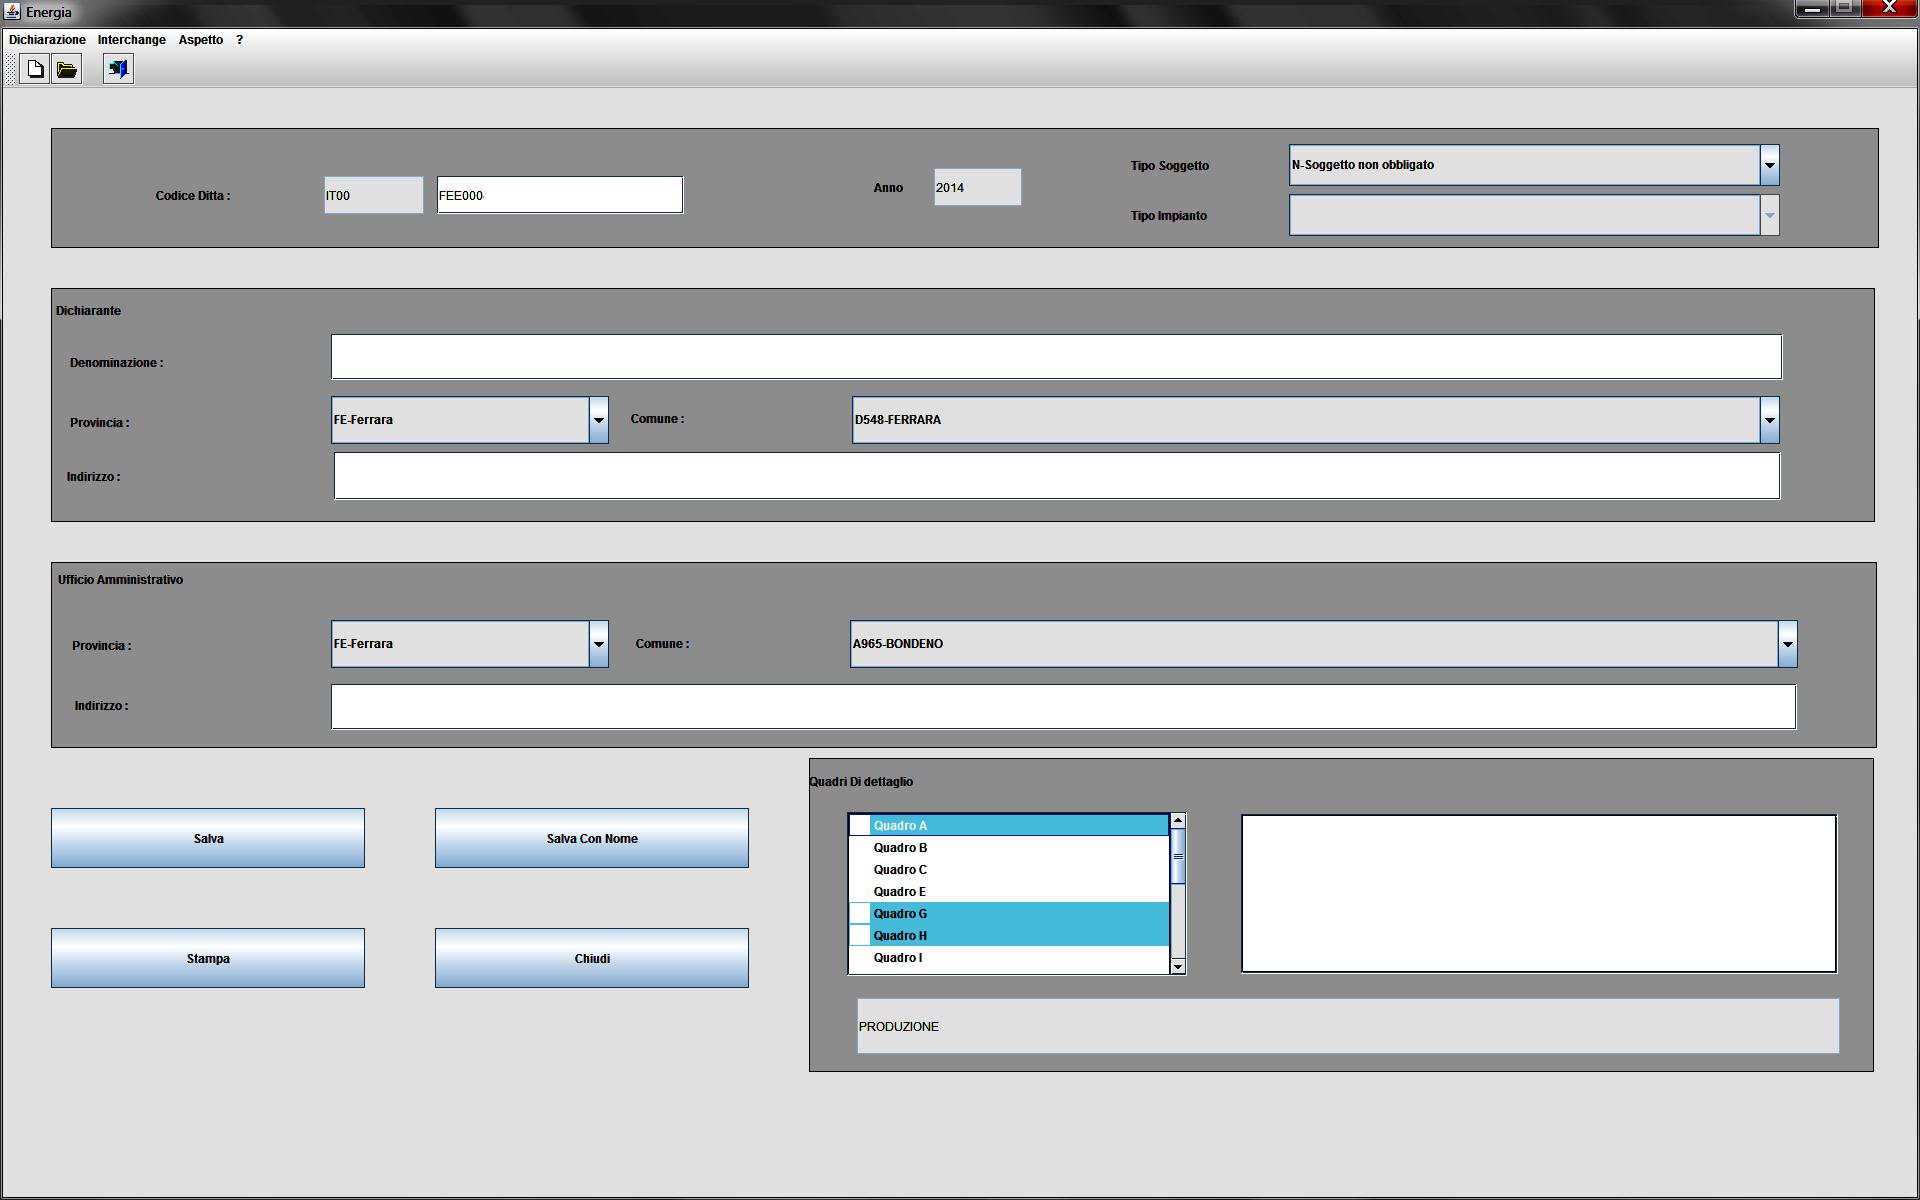
Task: Click the Quadro A list label
Action: pyautogui.click(x=900, y=826)
